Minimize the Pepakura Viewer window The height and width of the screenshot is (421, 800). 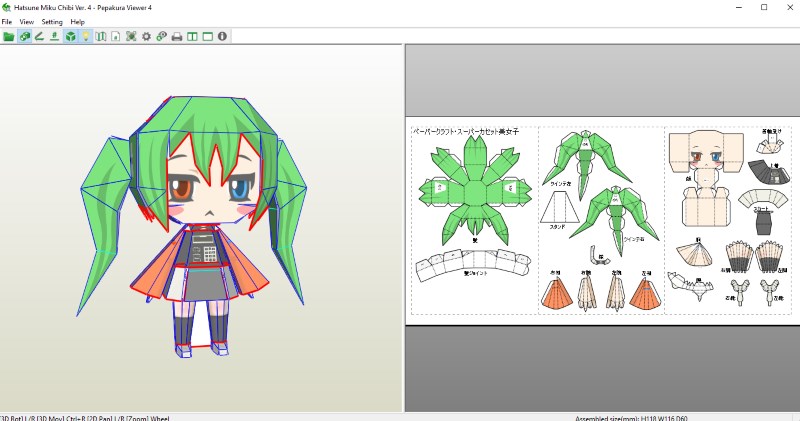739,7
